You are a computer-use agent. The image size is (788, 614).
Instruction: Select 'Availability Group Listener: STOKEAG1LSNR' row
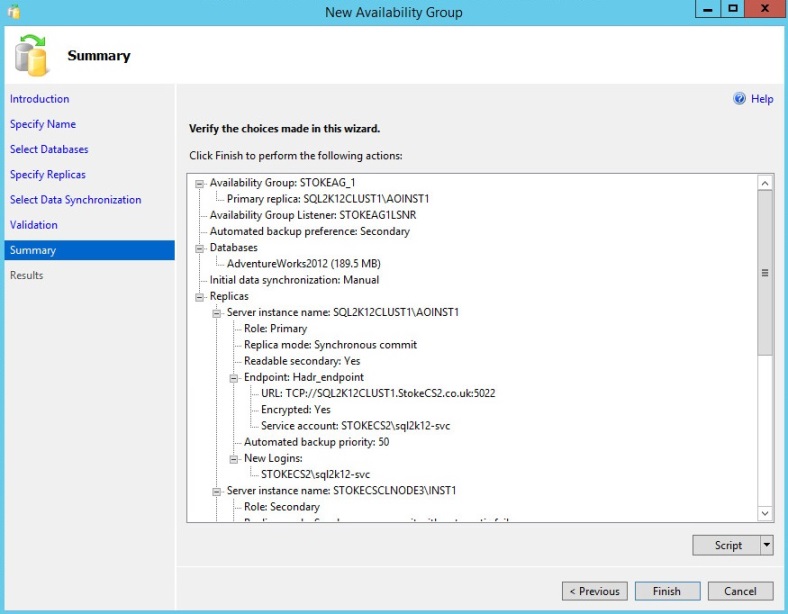tap(313, 215)
